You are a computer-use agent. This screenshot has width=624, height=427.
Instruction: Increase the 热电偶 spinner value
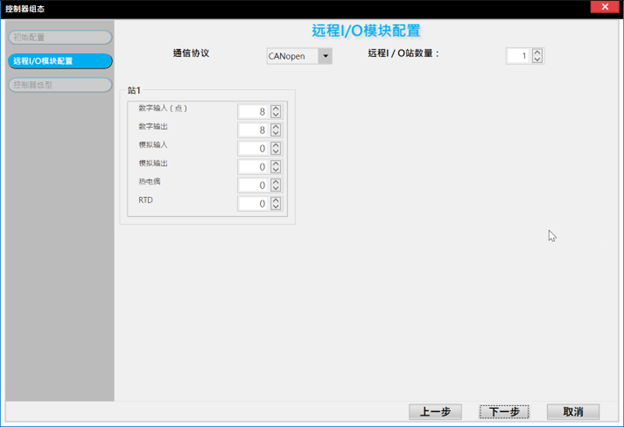[276, 182]
